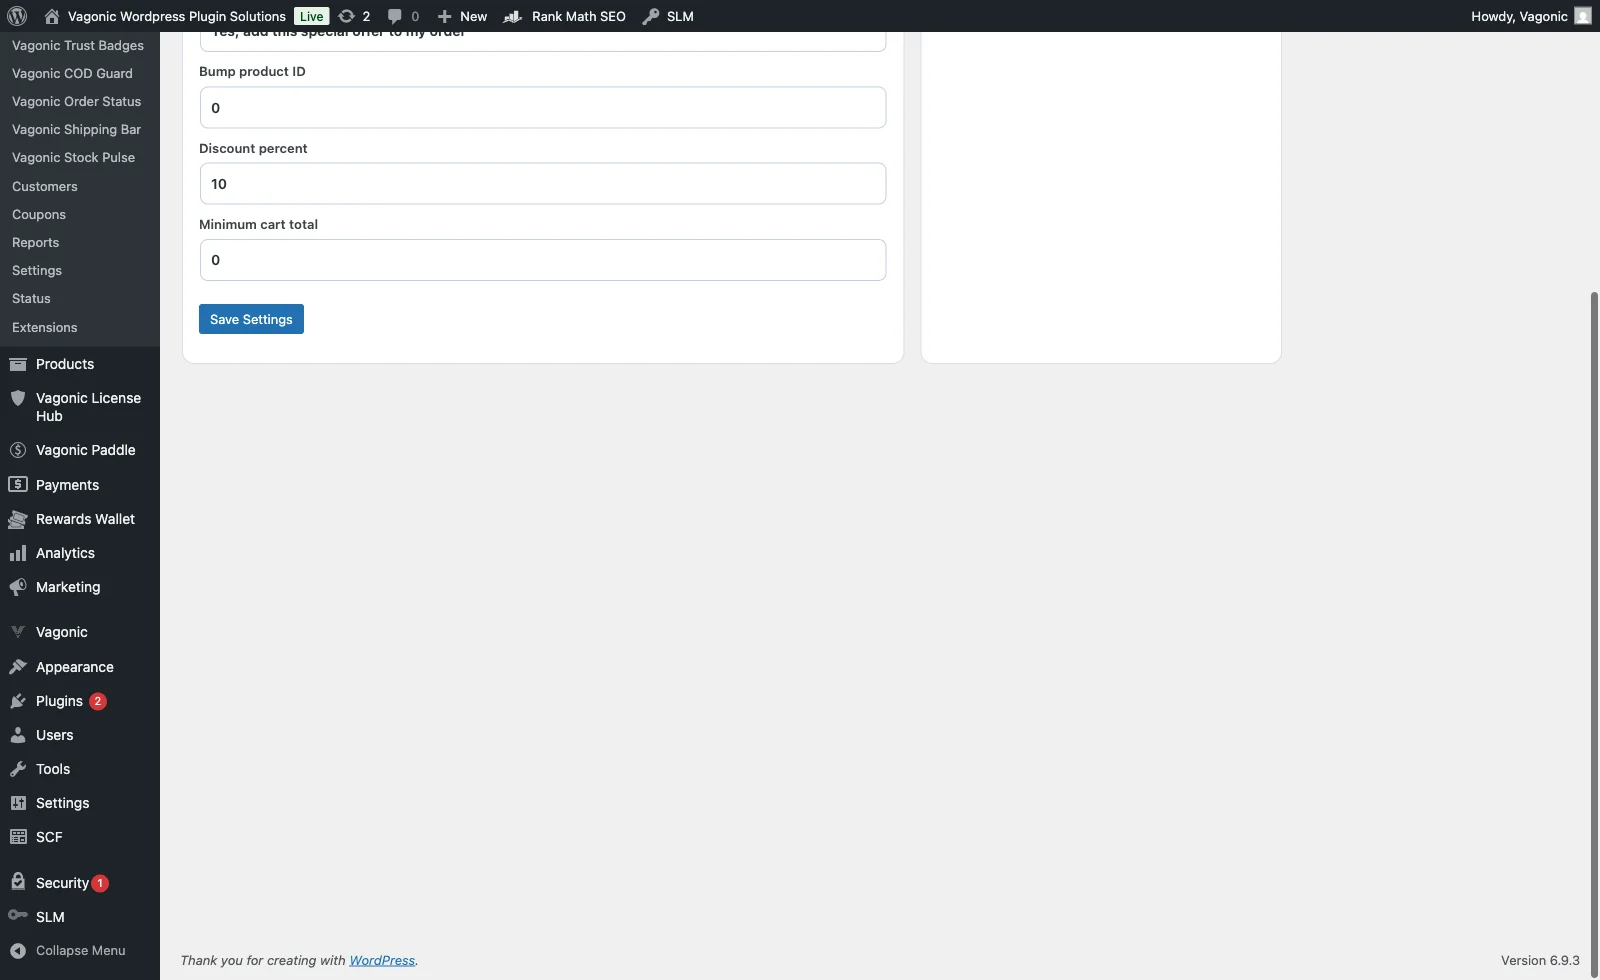
Task: Click the plus New icon
Action: coord(445,16)
